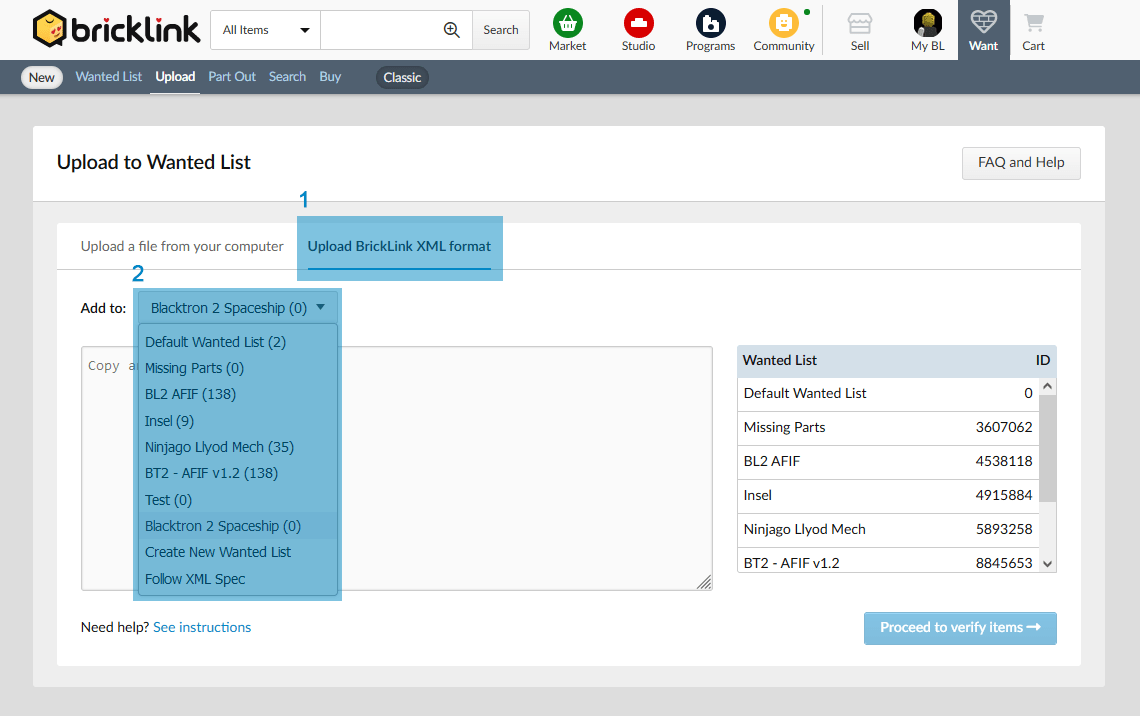Open FAQ and Help
Image resolution: width=1140 pixels, height=716 pixels.
tap(1021, 163)
